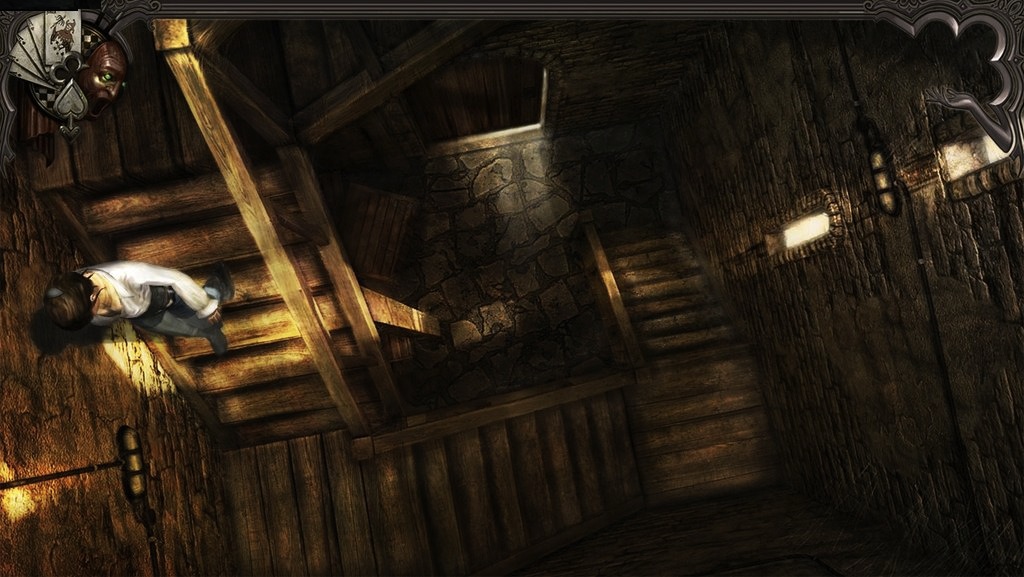1024x577 pixels.
Task: Click the glowing rectangular window on the stone wall
Action: coord(805,230)
